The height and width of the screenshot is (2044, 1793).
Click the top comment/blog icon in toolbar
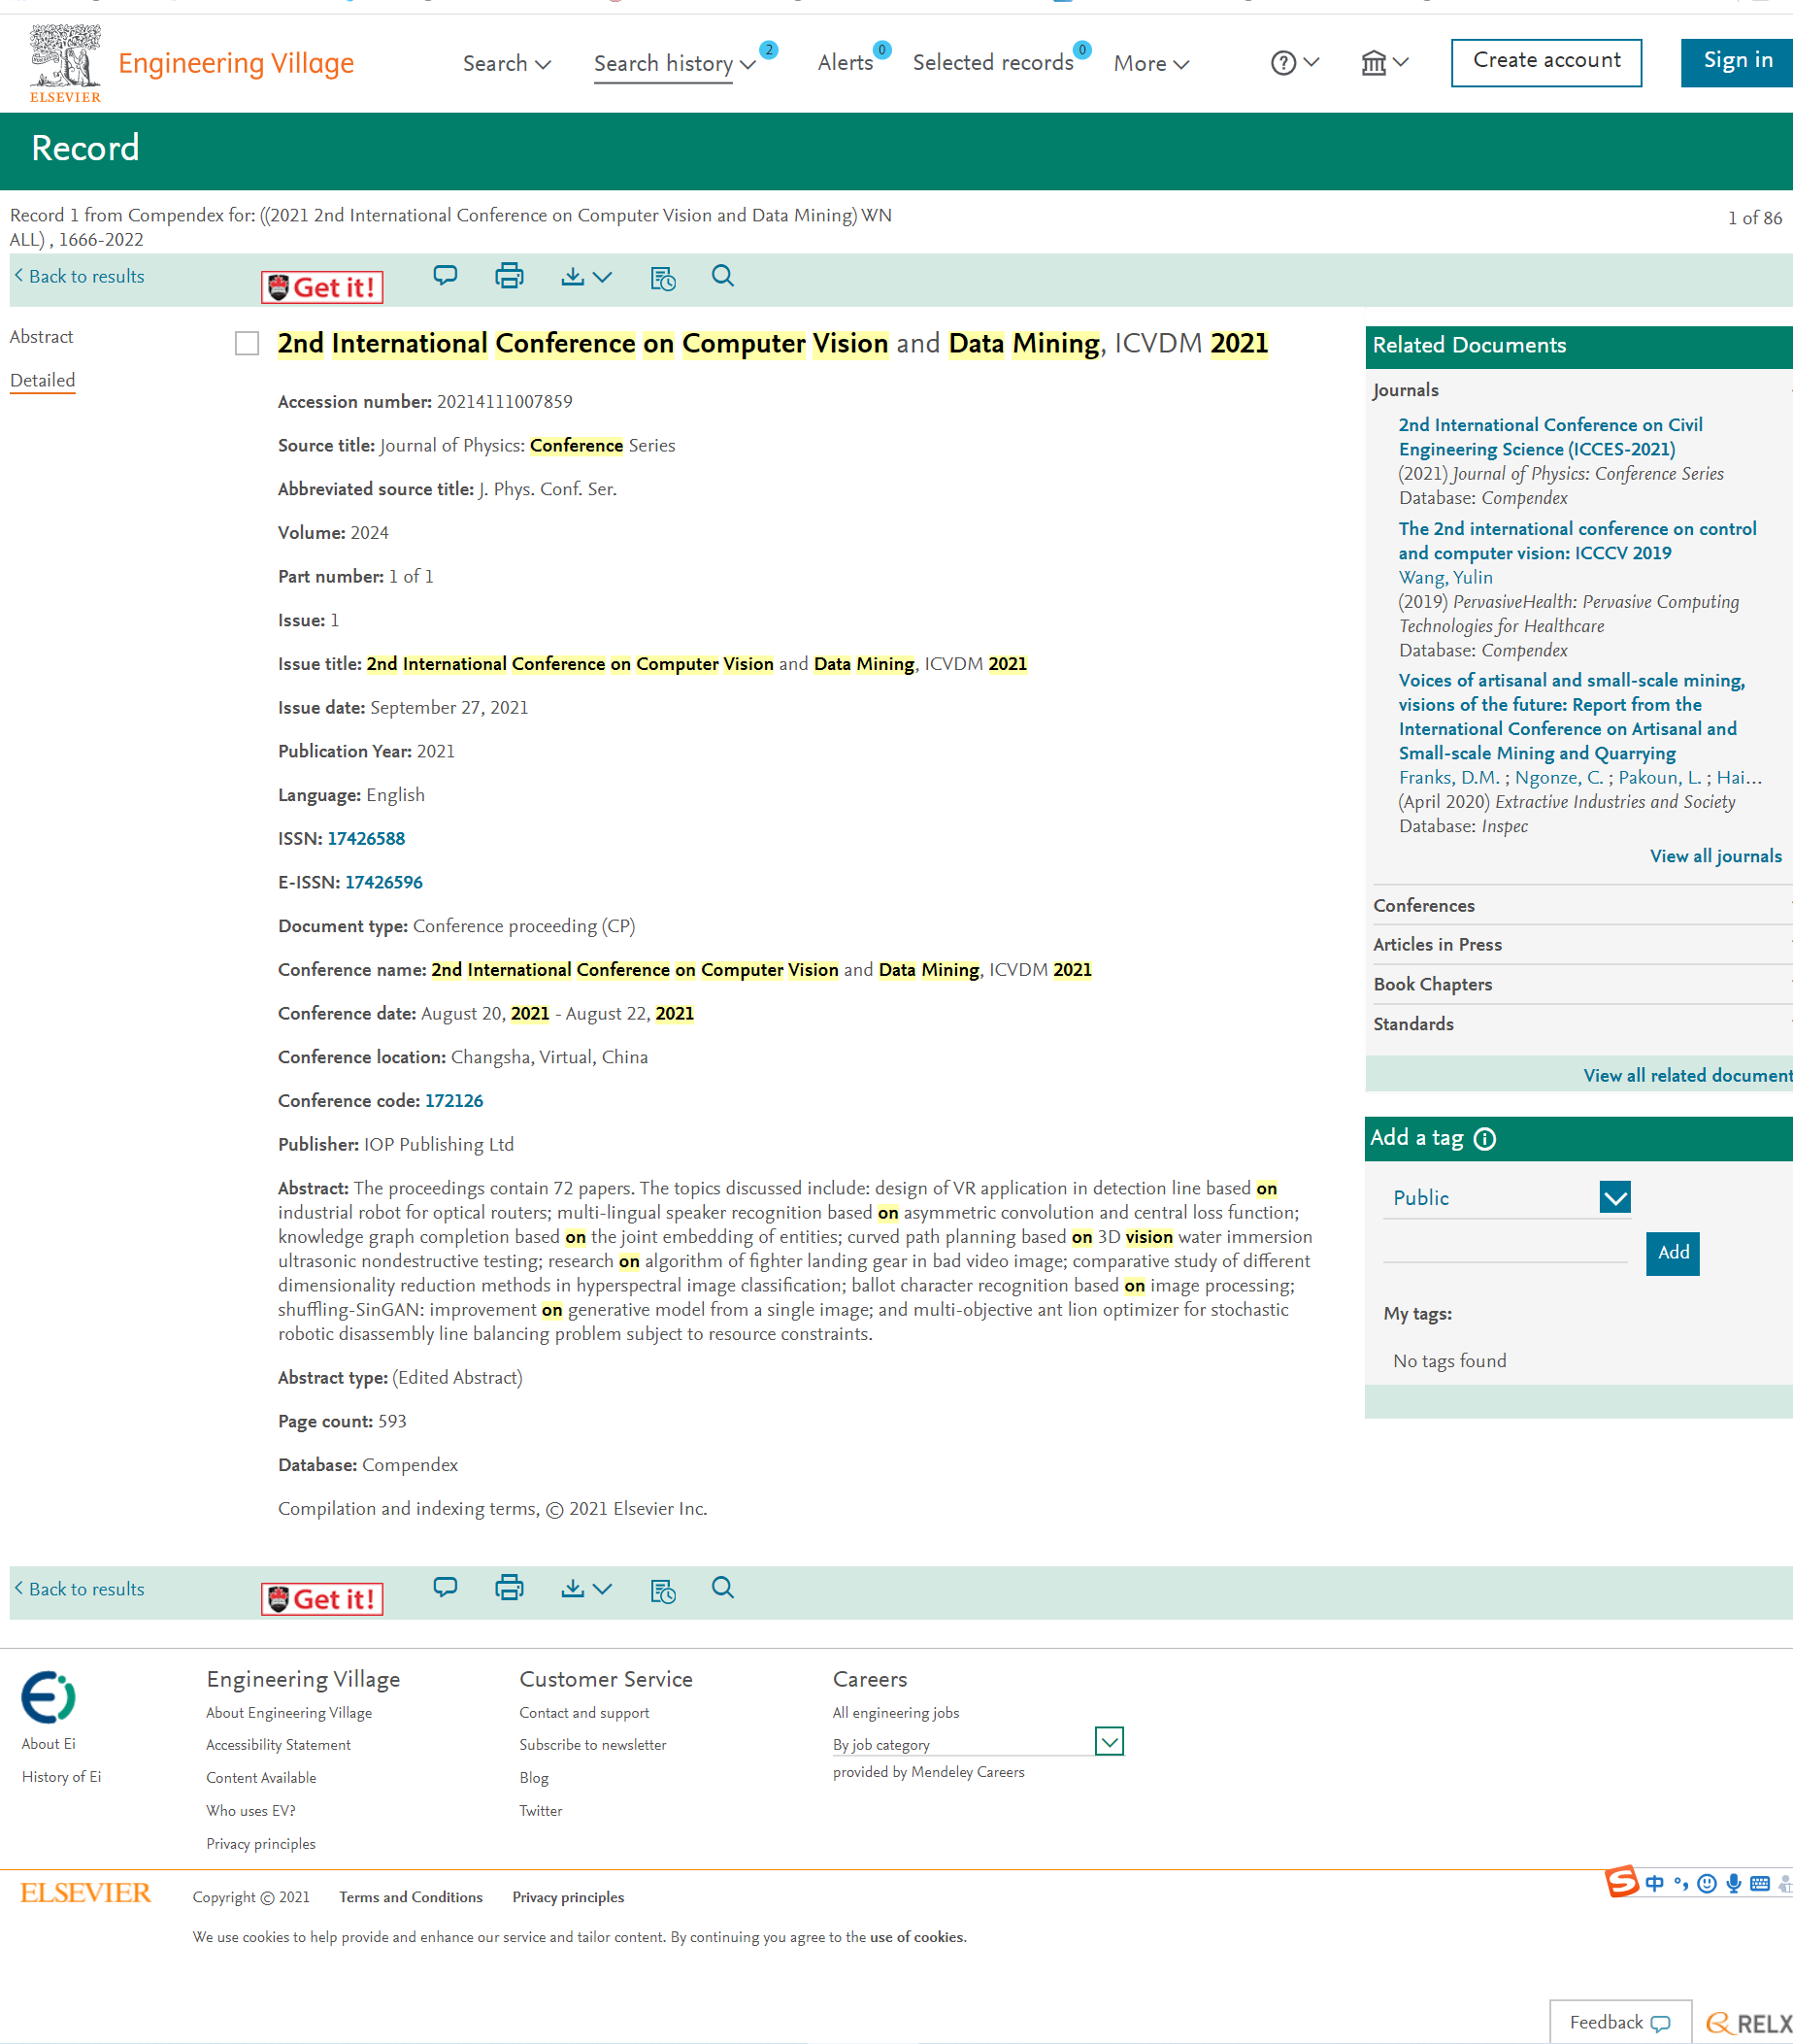(x=445, y=276)
